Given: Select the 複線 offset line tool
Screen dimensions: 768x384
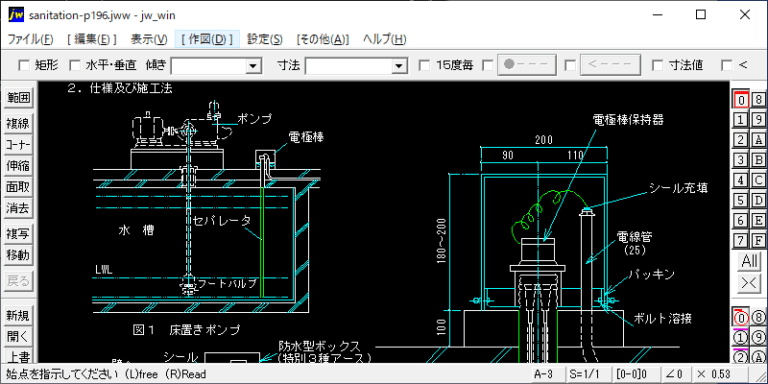Looking at the screenshot, I should coord(18,123).
